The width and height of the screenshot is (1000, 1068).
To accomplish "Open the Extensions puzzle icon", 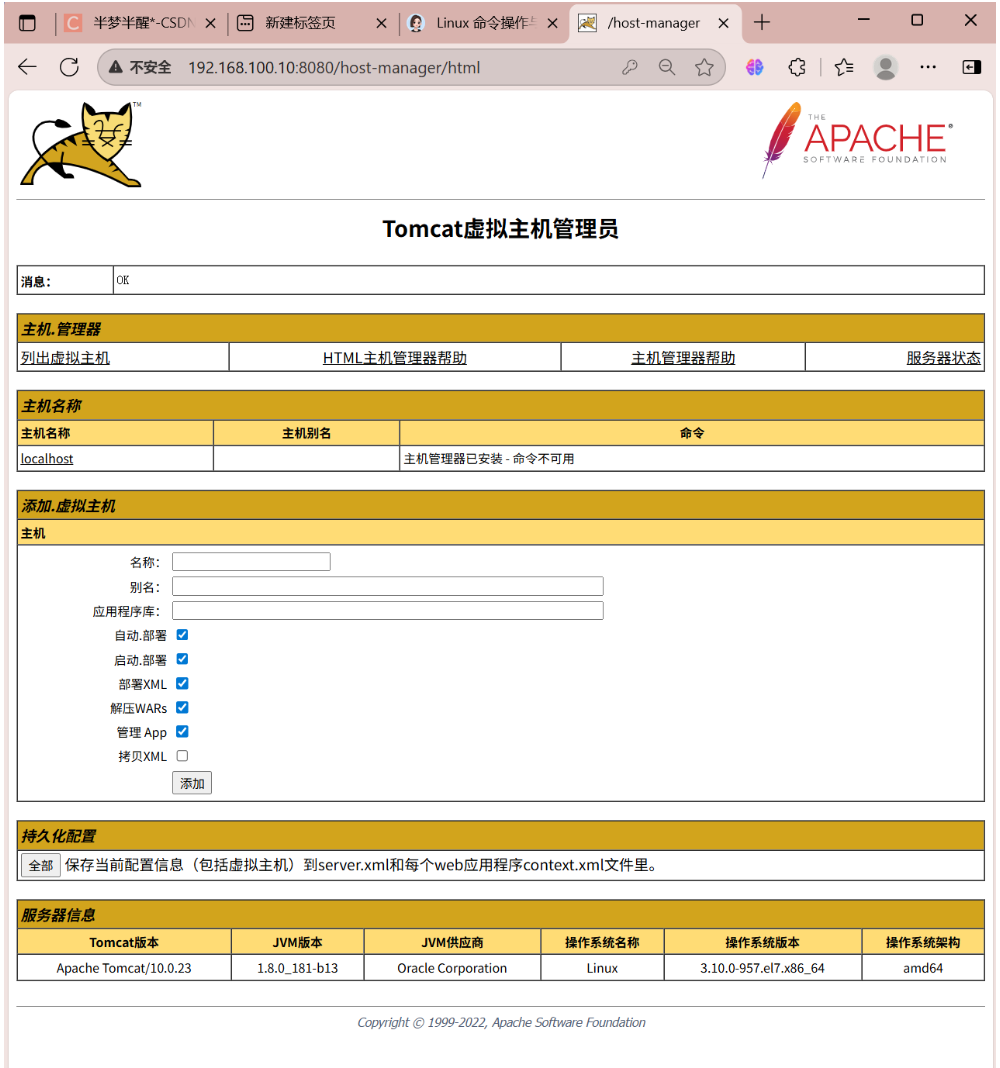I will pyautogui.click(x=797, y=67).
